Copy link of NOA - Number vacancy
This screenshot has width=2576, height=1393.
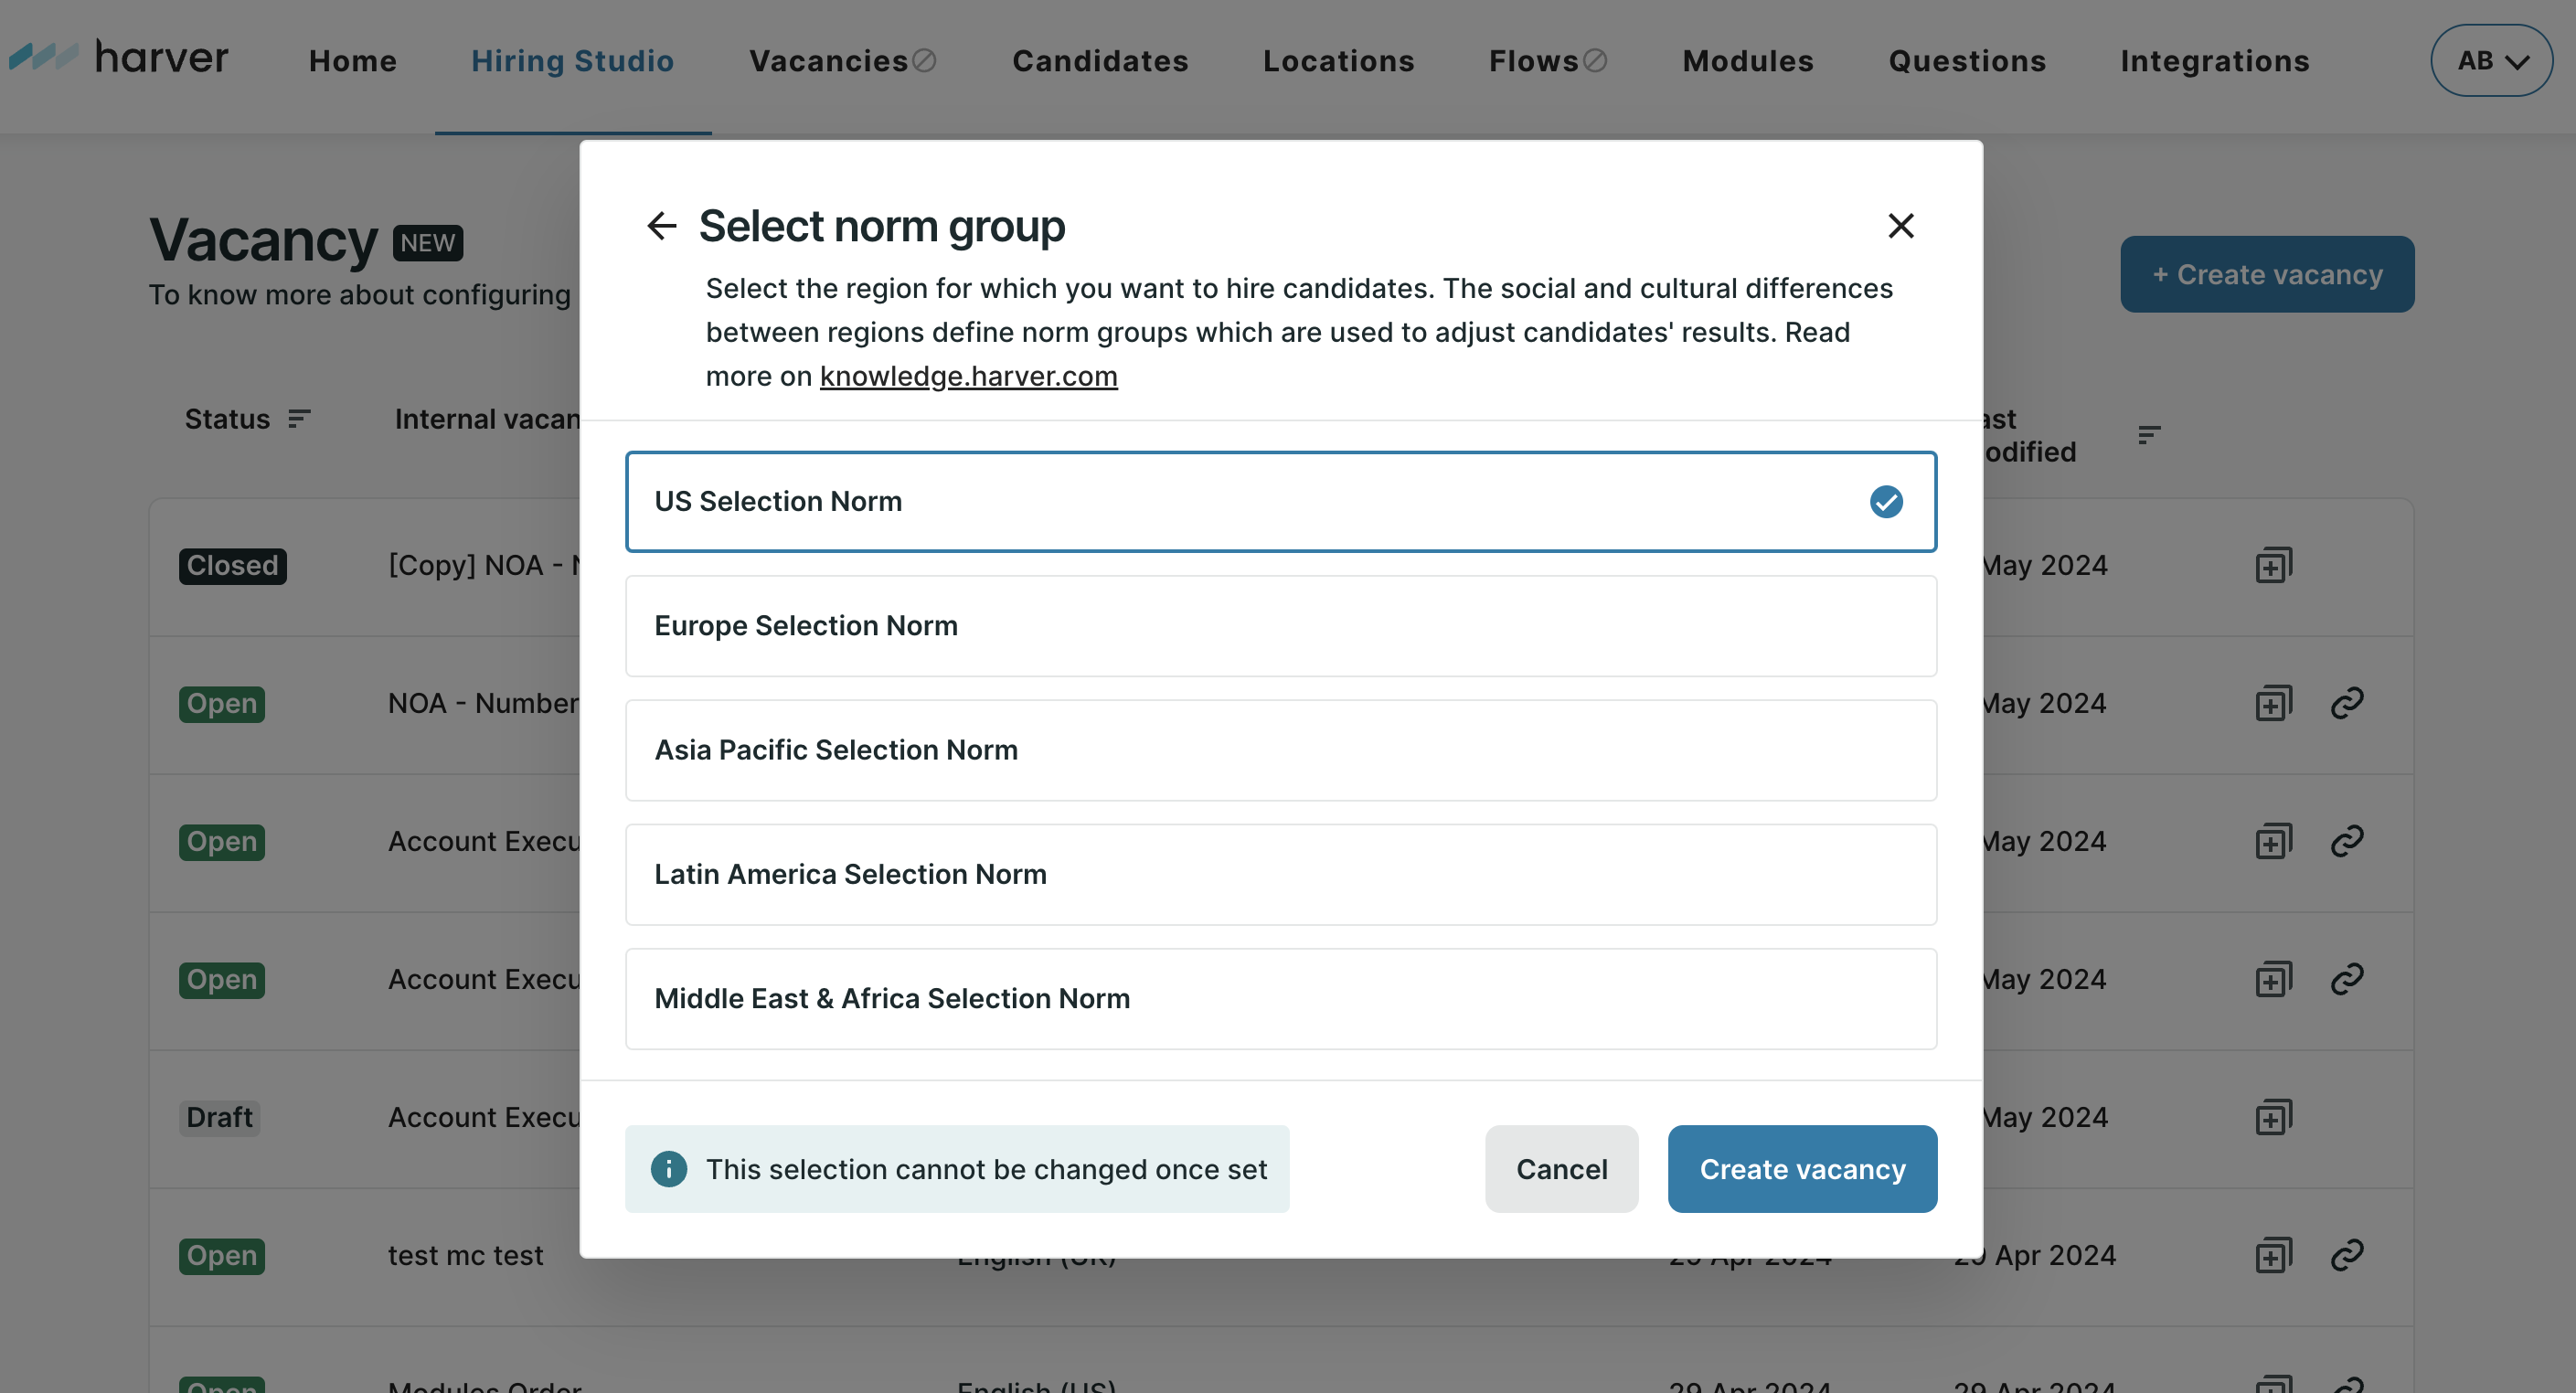[x=2346, y=704]
